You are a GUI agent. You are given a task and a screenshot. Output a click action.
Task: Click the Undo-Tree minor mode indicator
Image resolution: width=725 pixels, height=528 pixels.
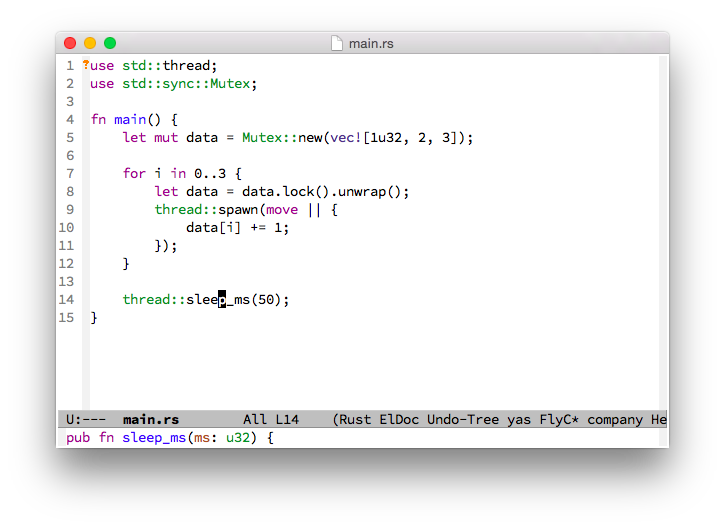coord(463,420)
